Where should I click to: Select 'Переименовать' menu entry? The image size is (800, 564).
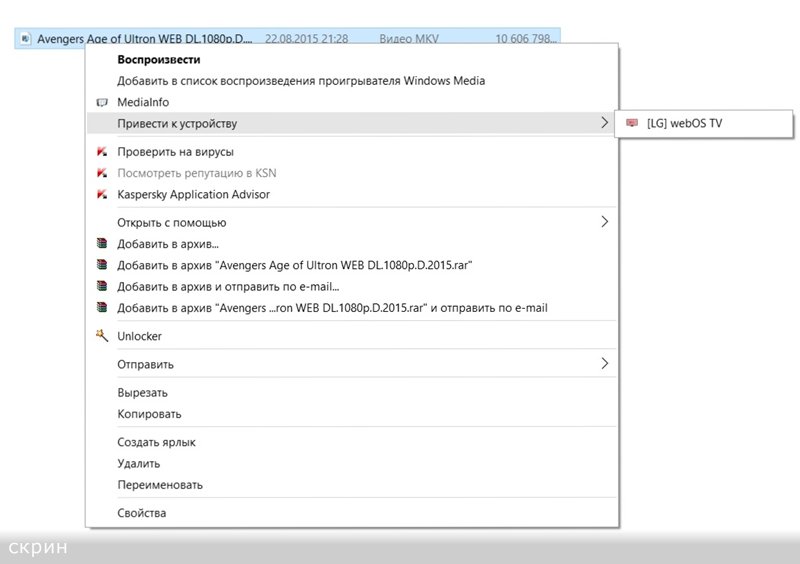[160, 485]
